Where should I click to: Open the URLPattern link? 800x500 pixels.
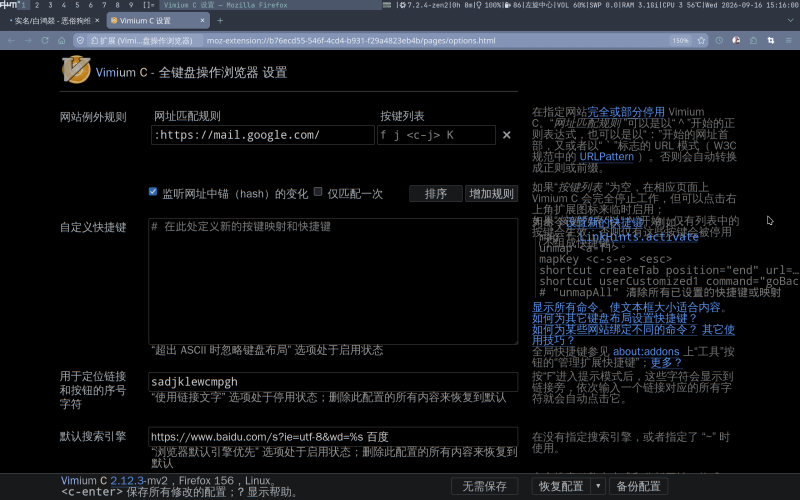click(607, 157)
